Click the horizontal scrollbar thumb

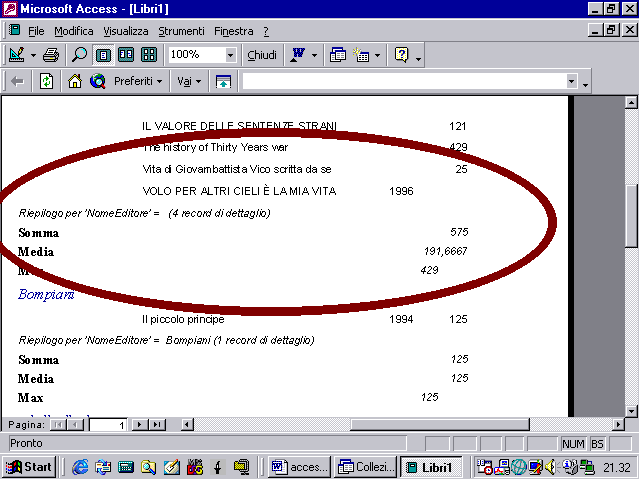coord(439,425)
